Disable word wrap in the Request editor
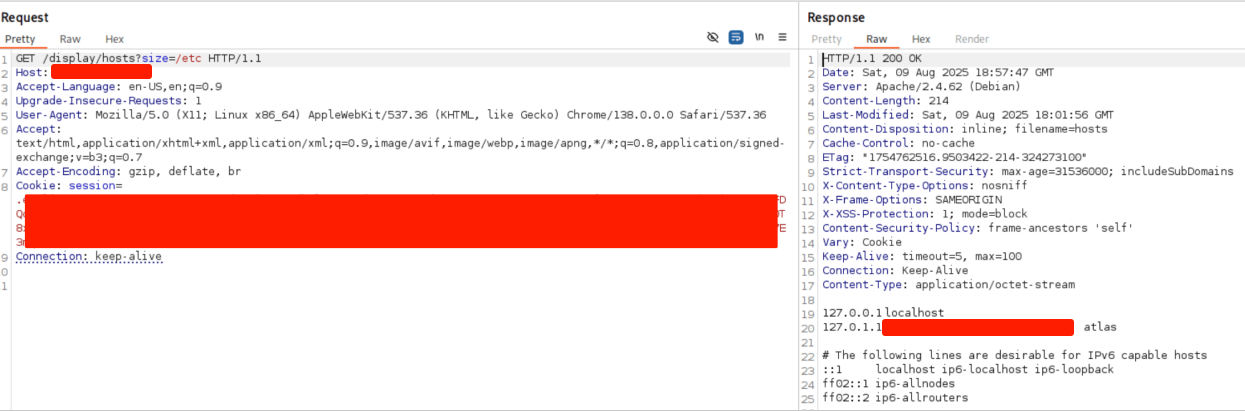1245x411 pixels. 736,37
